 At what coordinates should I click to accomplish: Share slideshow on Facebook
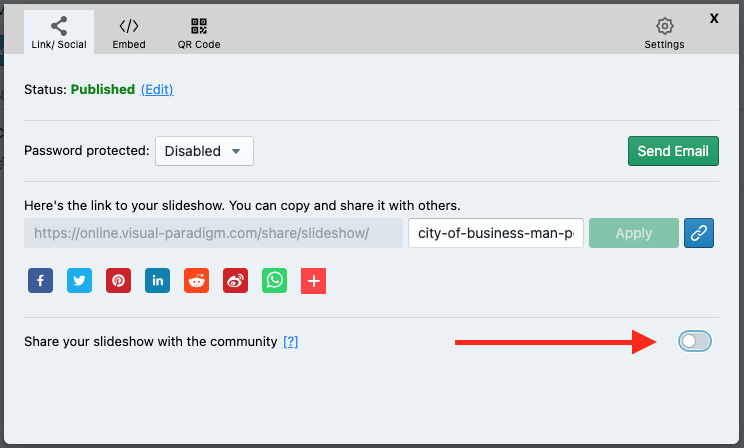tap(40, 281)
